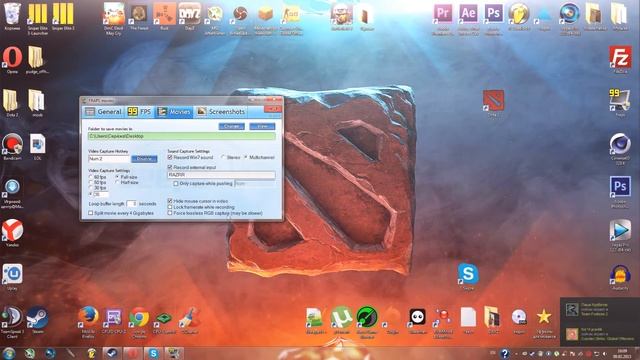
Task: Launch the DmC Devil May Cry shortcut
Action: pos(114,18)
